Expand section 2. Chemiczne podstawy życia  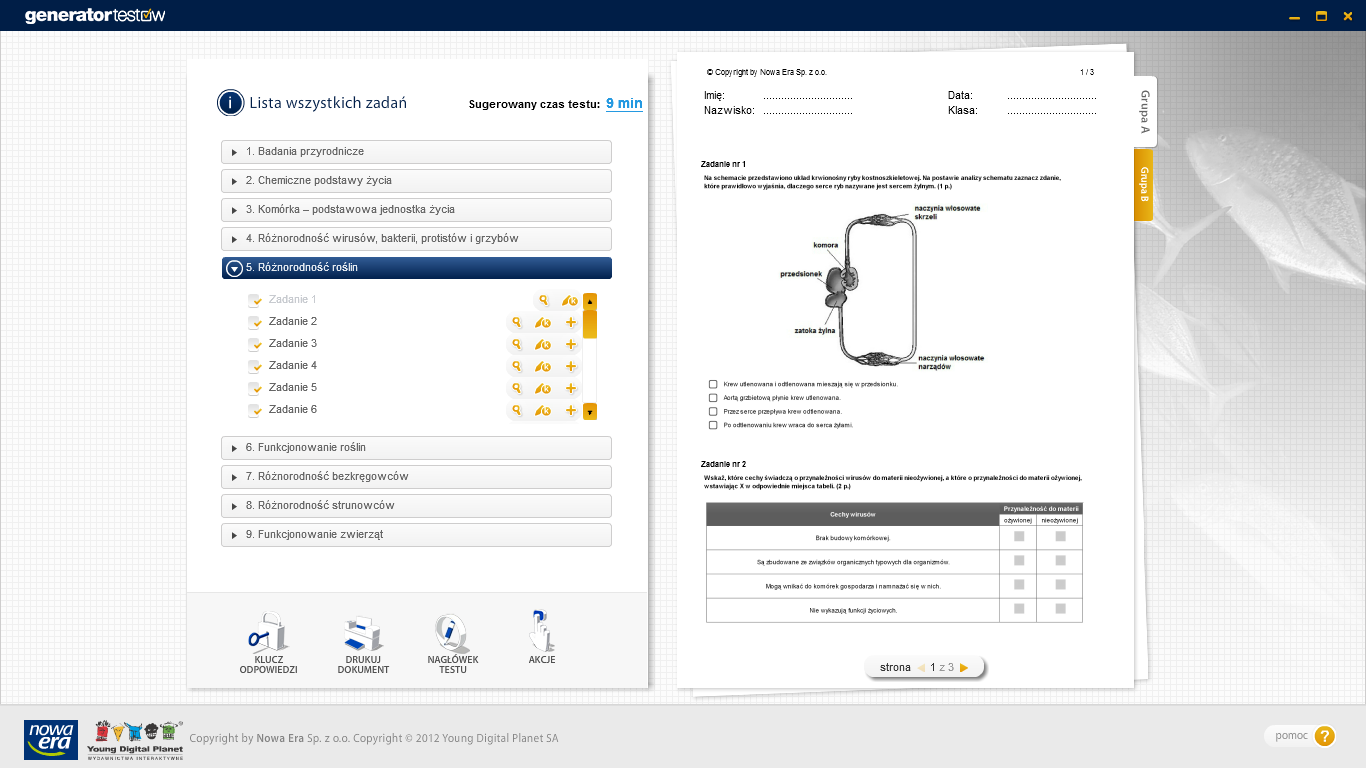[x=416, y=181]
